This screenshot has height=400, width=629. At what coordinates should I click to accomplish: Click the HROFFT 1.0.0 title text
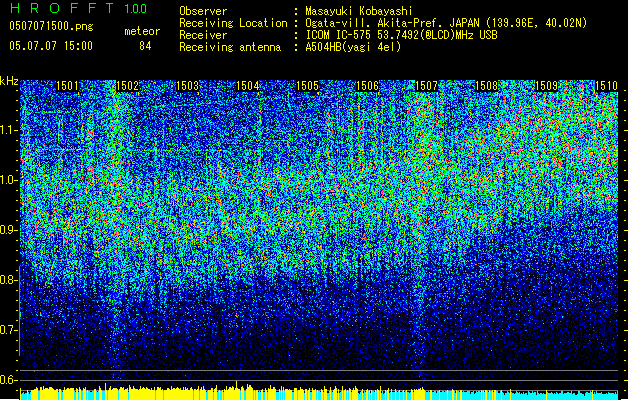79,8
